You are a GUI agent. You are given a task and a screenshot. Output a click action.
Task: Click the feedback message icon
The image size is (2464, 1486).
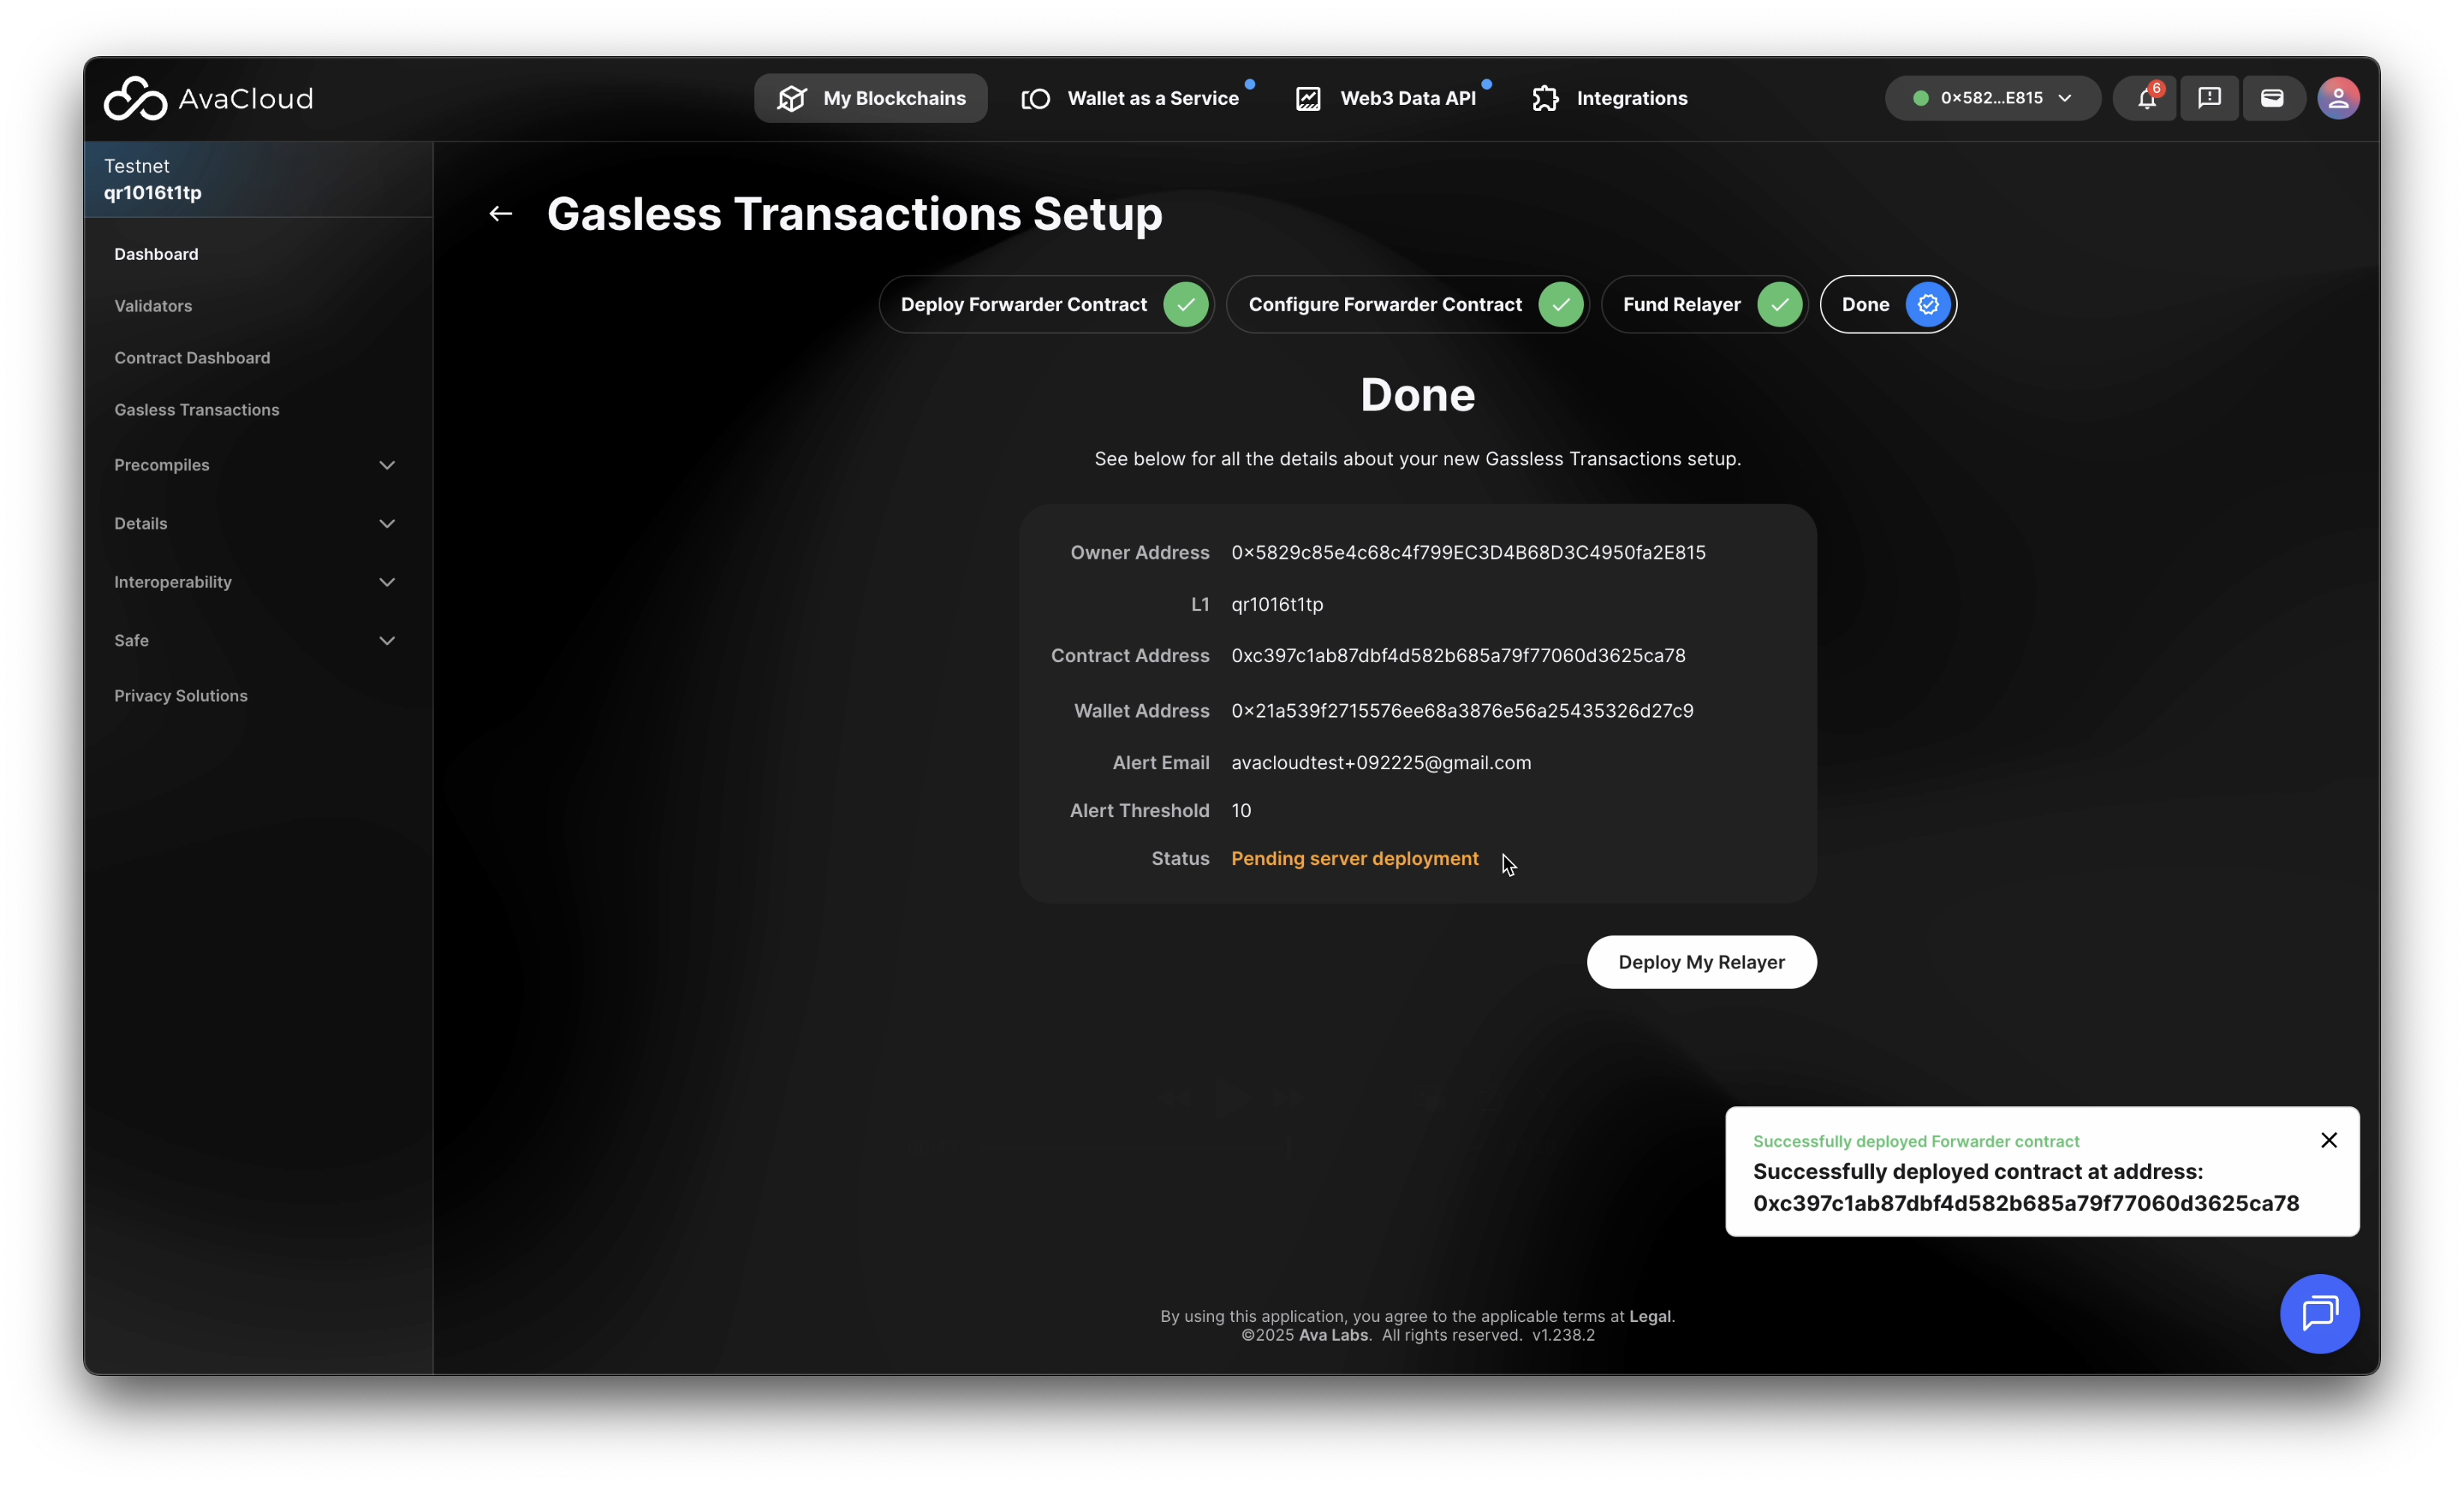(x=2209, y=98)
